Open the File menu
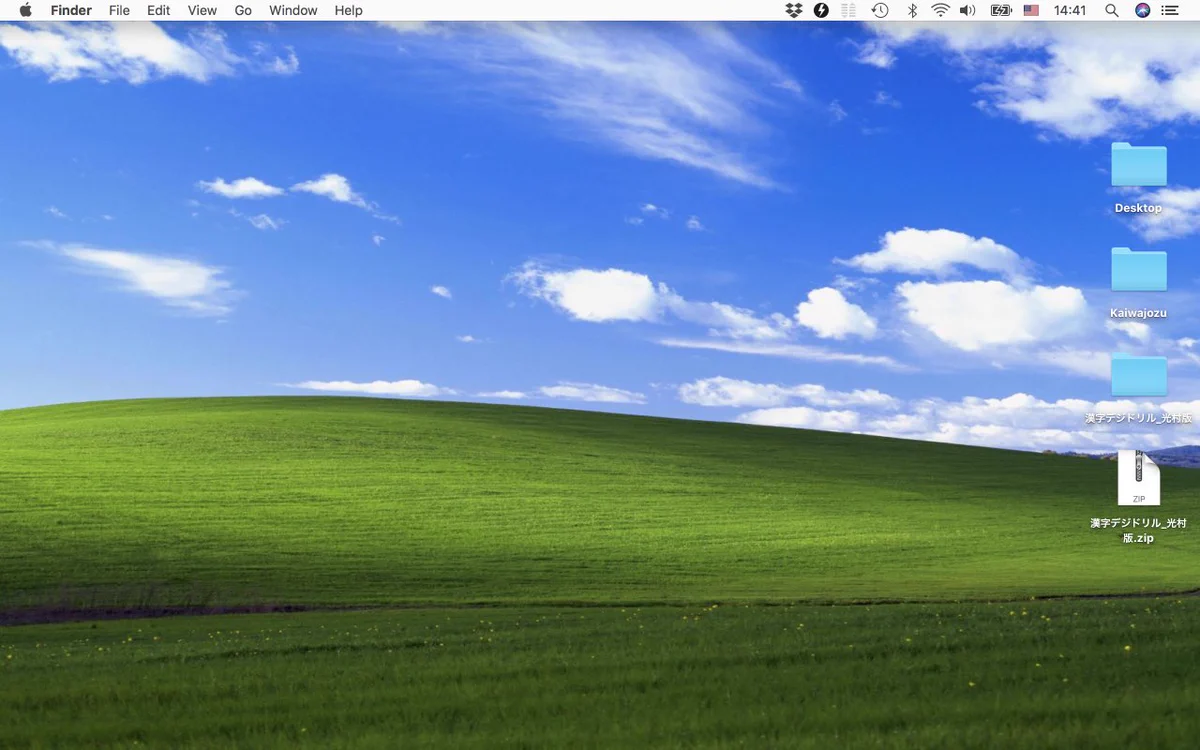The image size is (1200, 750). pyautogui.click(x=119, y=10)
